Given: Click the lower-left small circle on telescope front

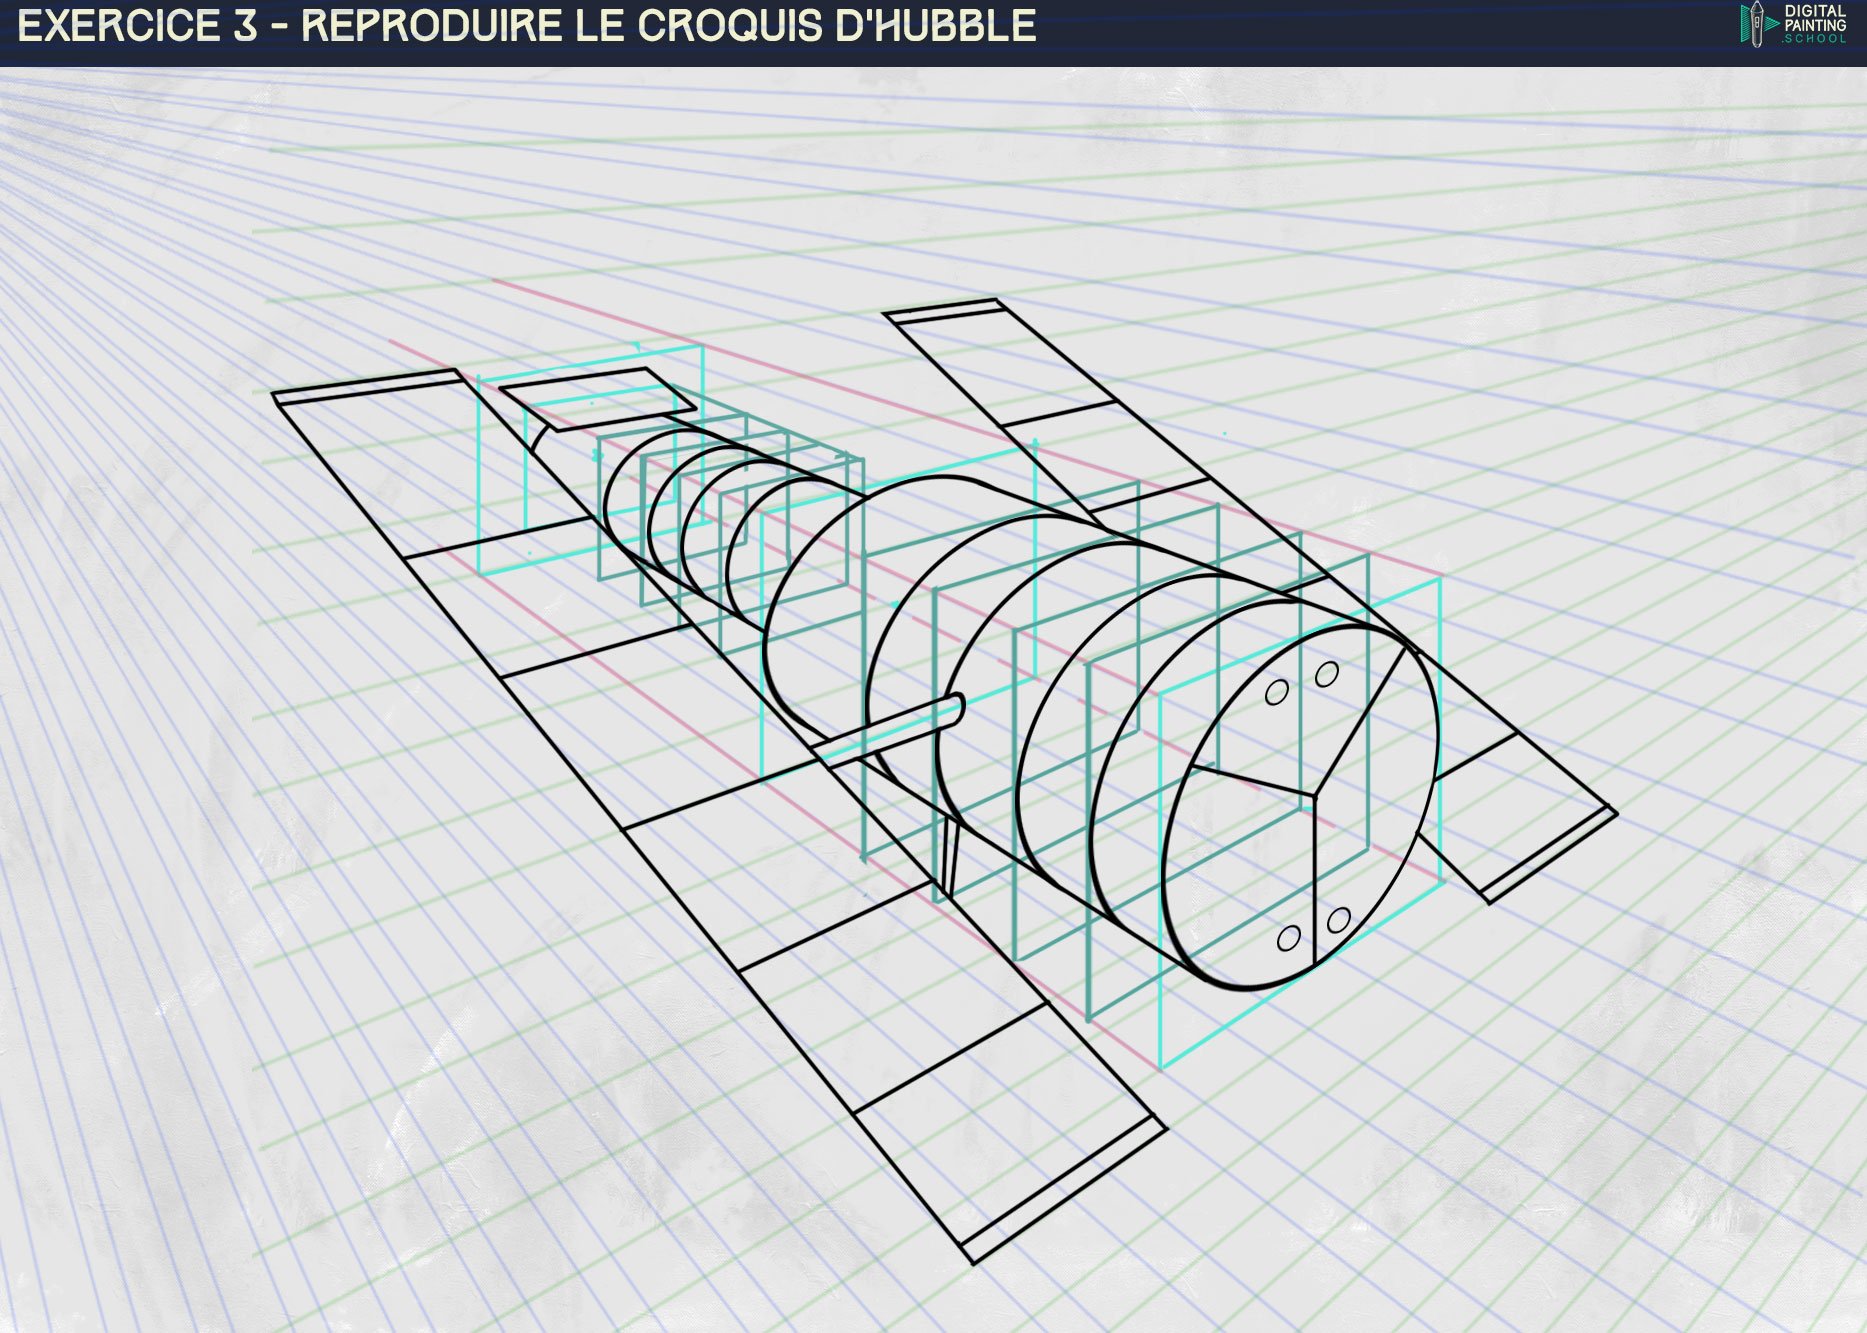Looking at the screenshot, I should (1289, 938).
